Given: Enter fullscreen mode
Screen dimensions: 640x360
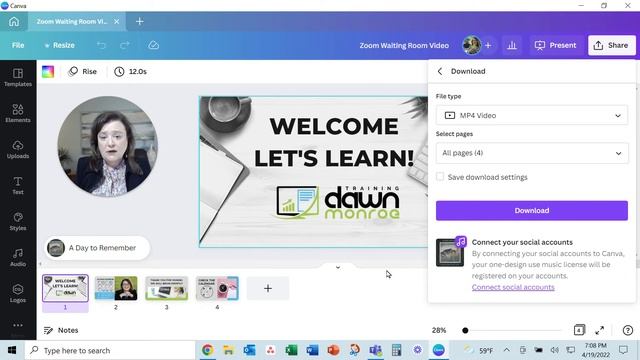Looking at the screenshot, I should click(x=600, y=330).
